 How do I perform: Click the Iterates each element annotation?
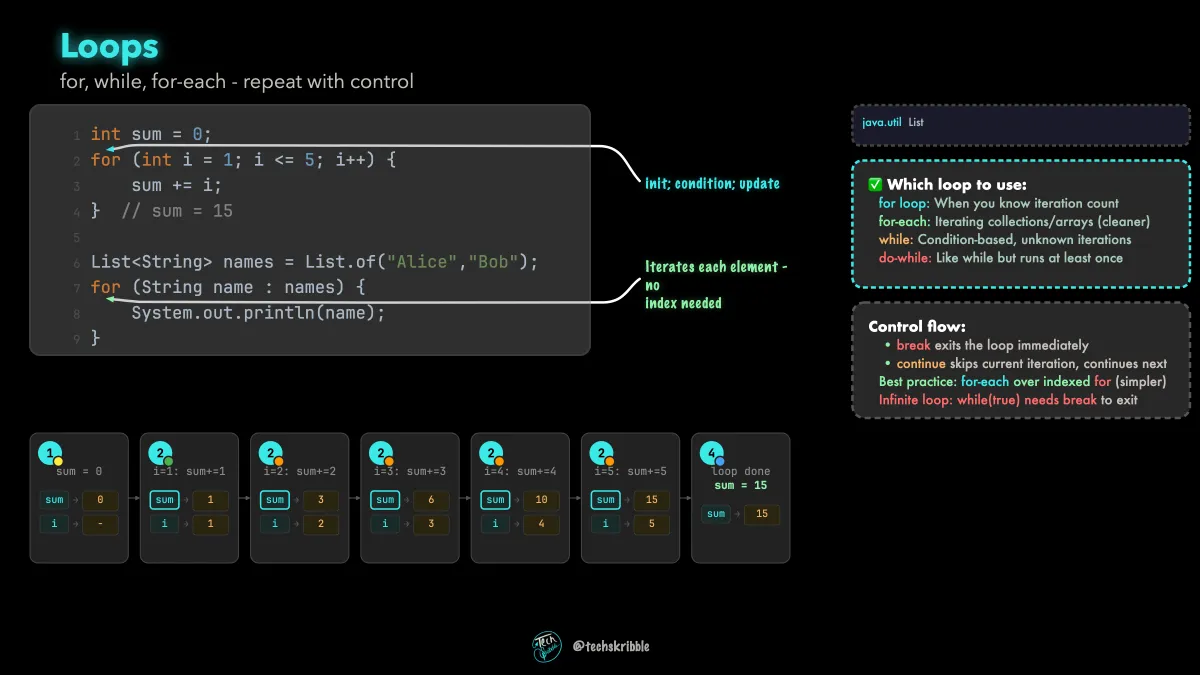click(716, 285)
